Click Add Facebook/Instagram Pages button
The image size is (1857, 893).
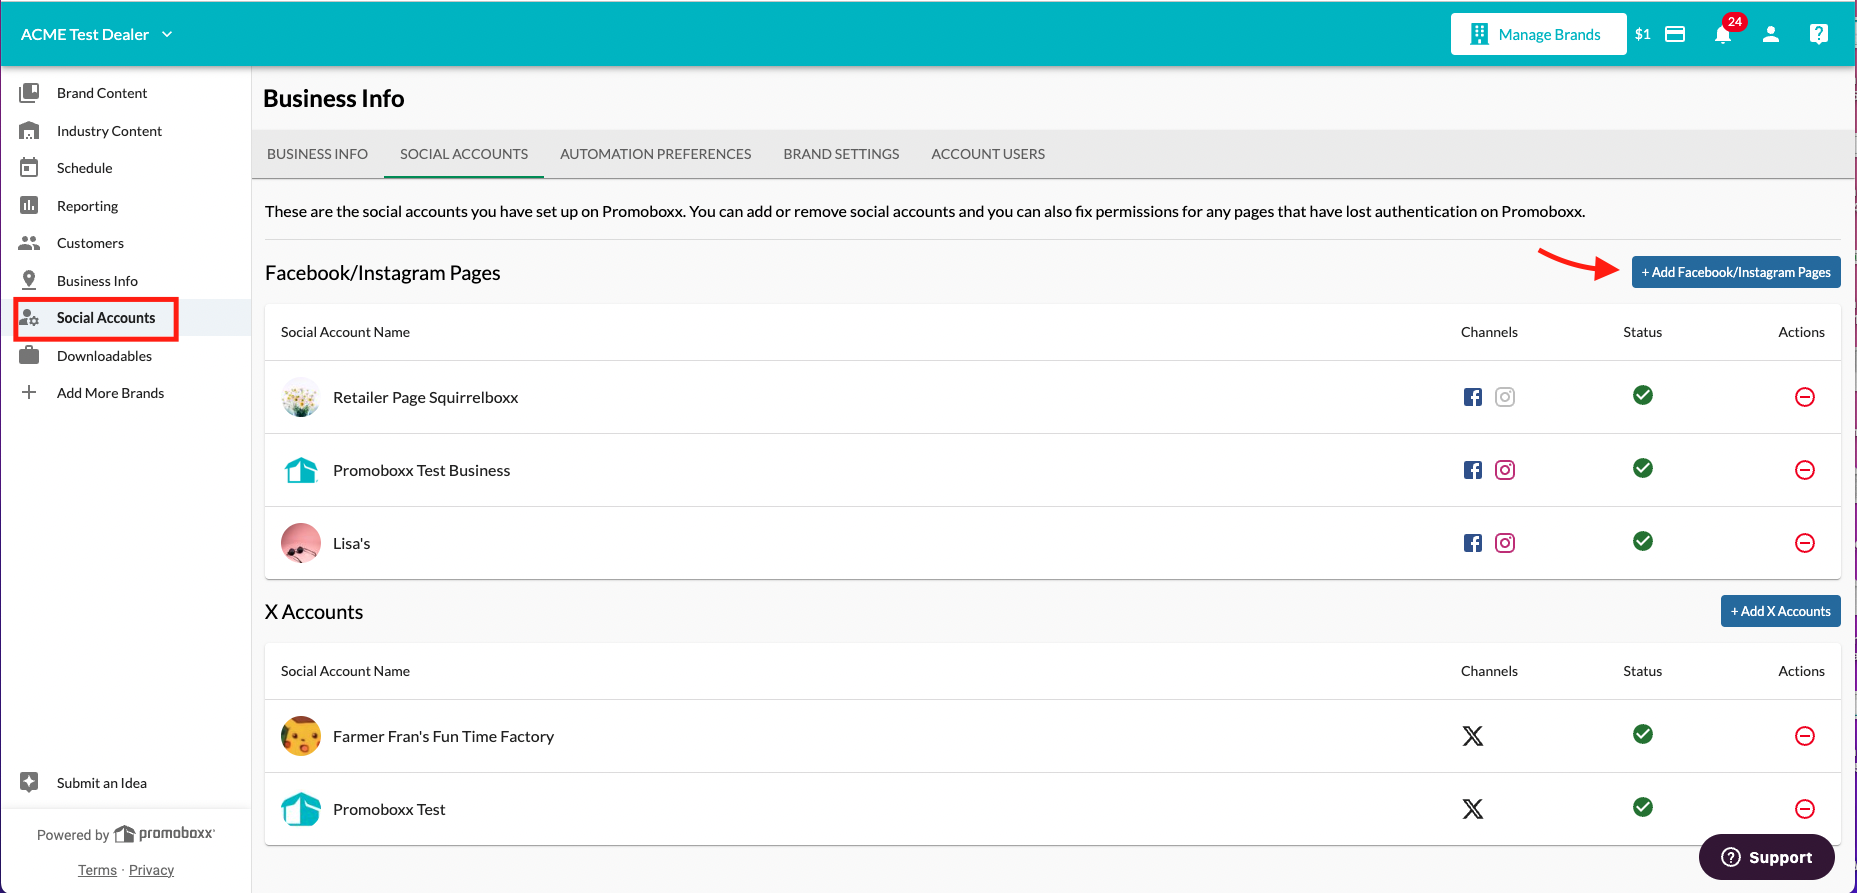[1736, 272]
